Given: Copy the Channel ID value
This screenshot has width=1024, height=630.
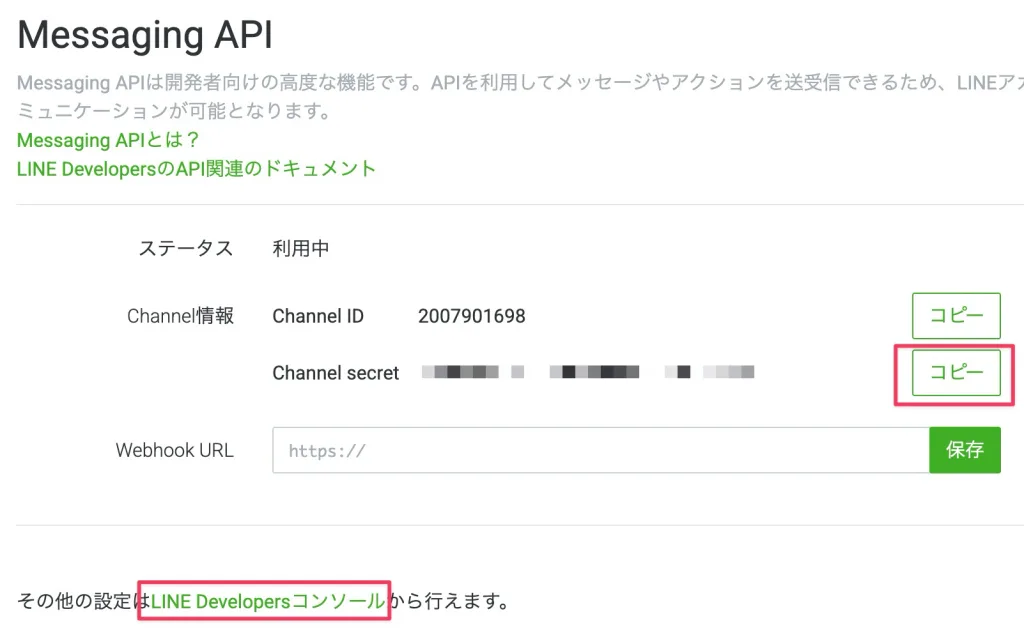Looking at the screenshot, I should coord(956,316).
